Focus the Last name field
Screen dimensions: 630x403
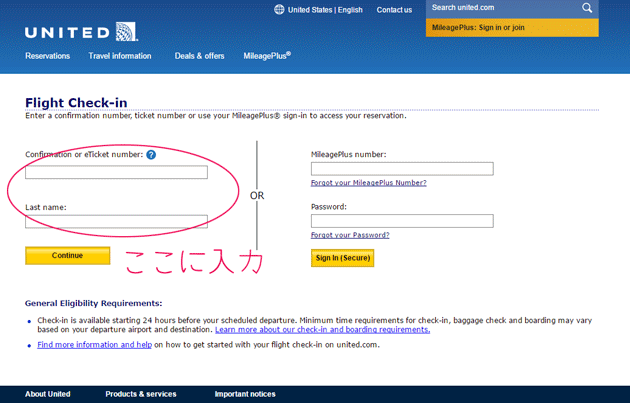pos(117,222)
